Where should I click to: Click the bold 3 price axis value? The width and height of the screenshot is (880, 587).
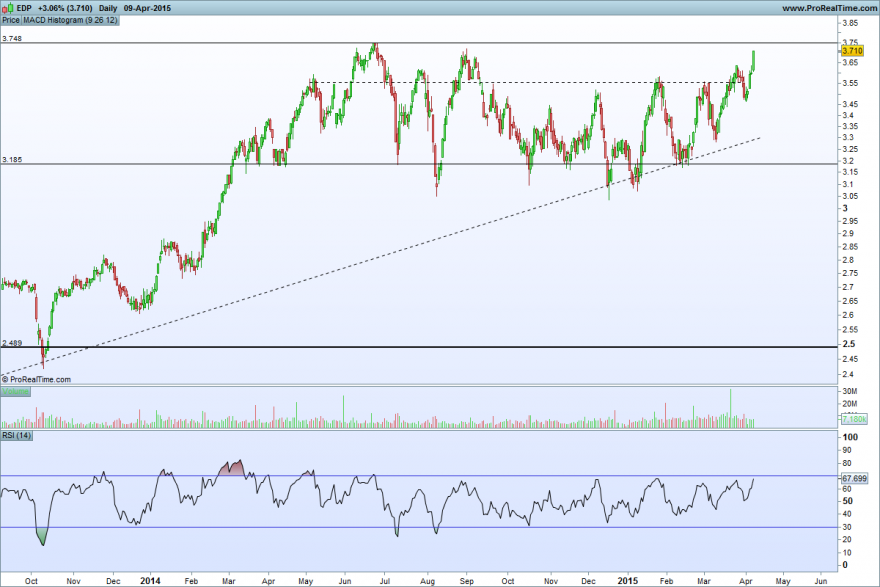[845, 208]
